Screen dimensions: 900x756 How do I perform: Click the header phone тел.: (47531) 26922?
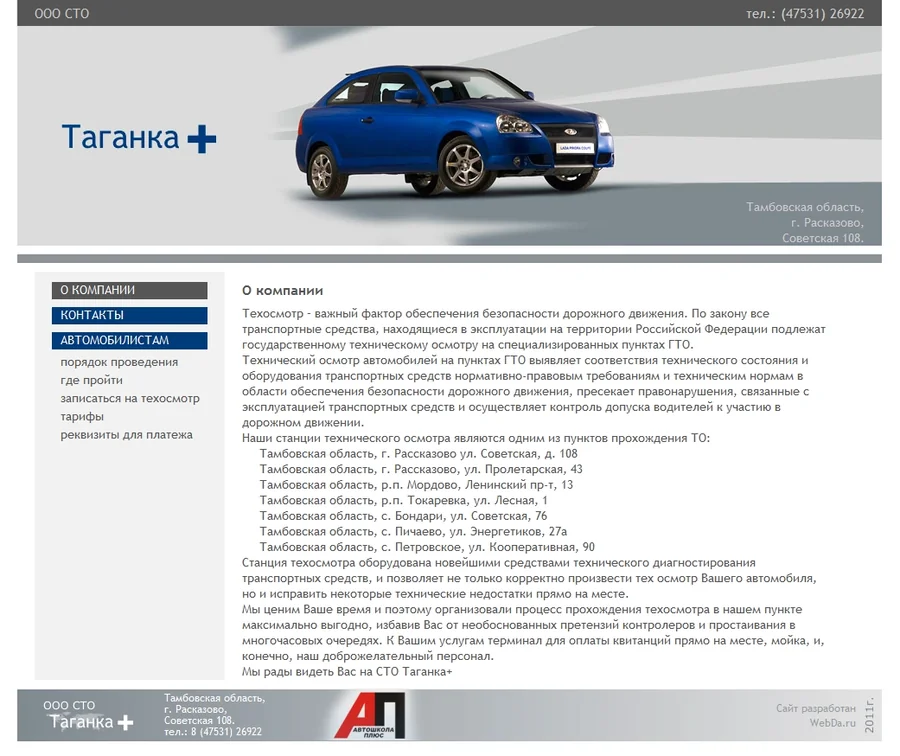805,14
